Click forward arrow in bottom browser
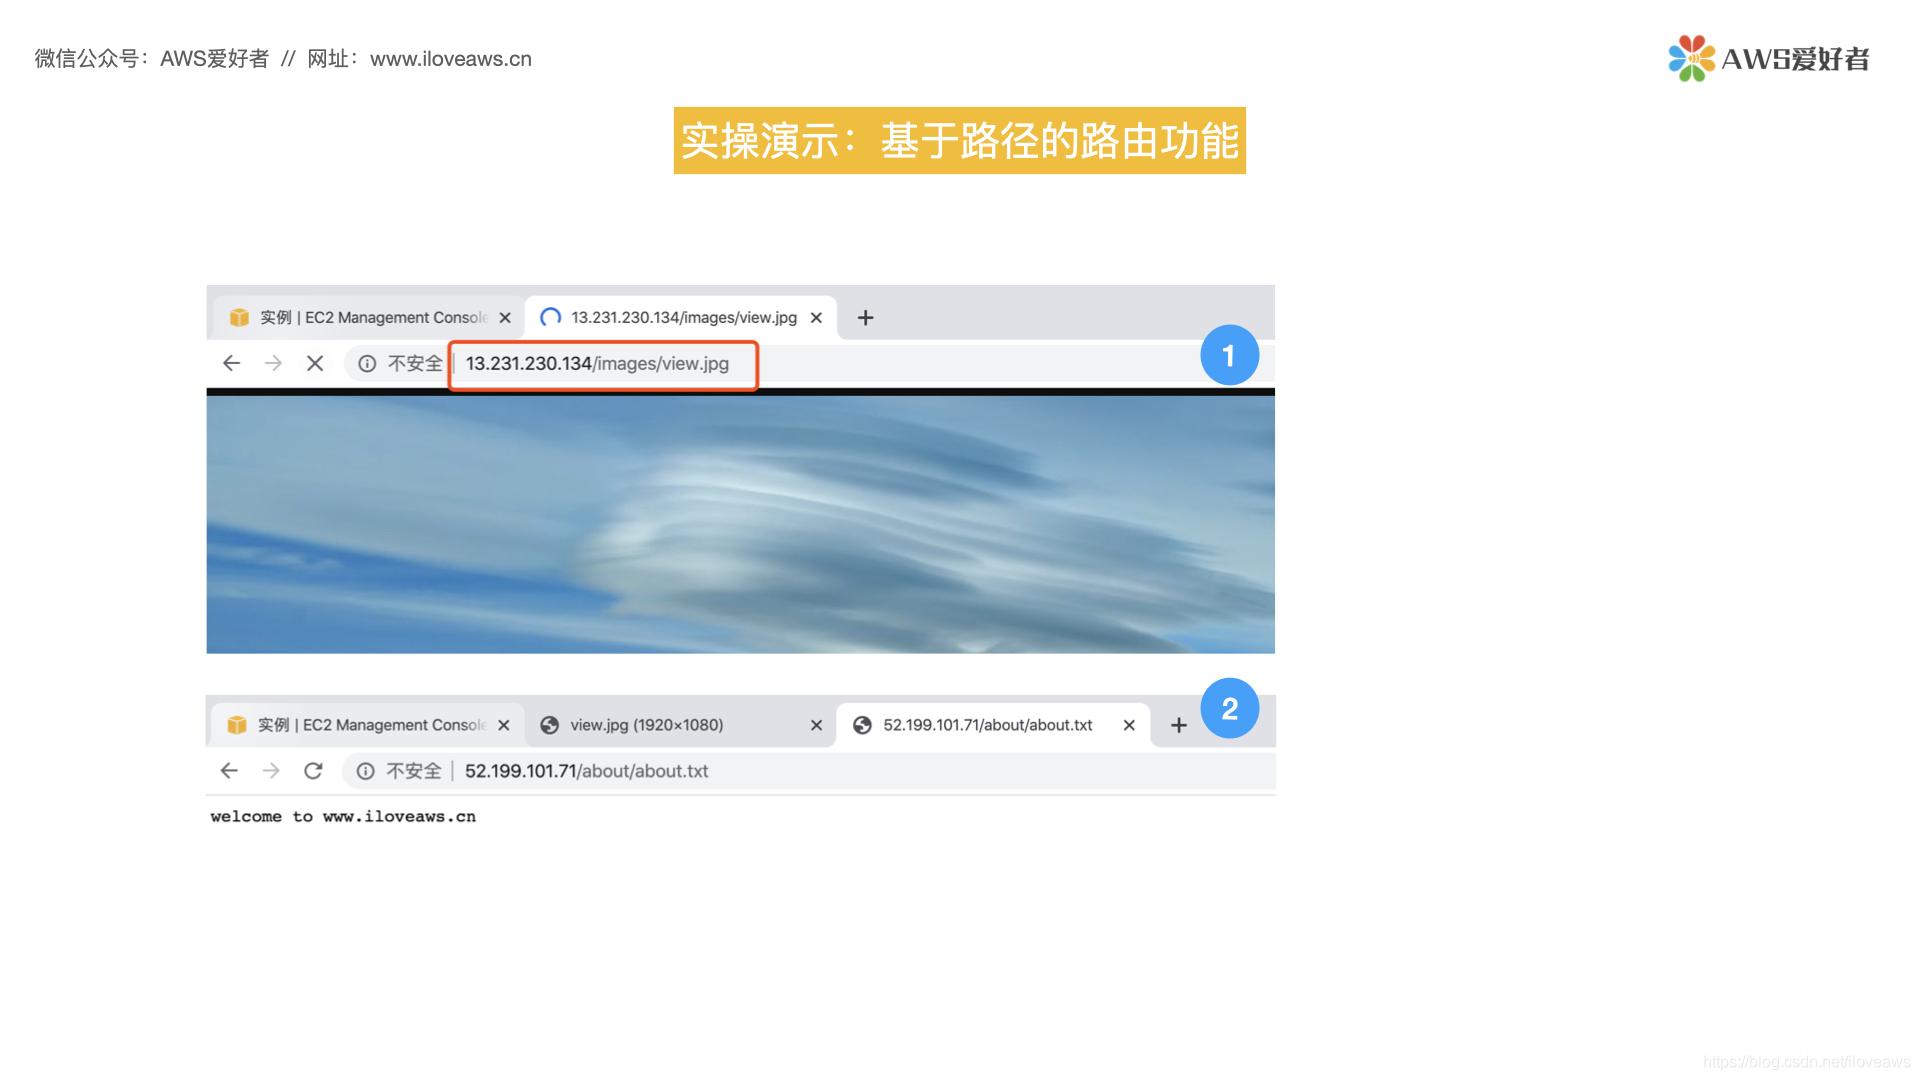This screenshot has width=1920, height=1080. click(x=271, y=770)
